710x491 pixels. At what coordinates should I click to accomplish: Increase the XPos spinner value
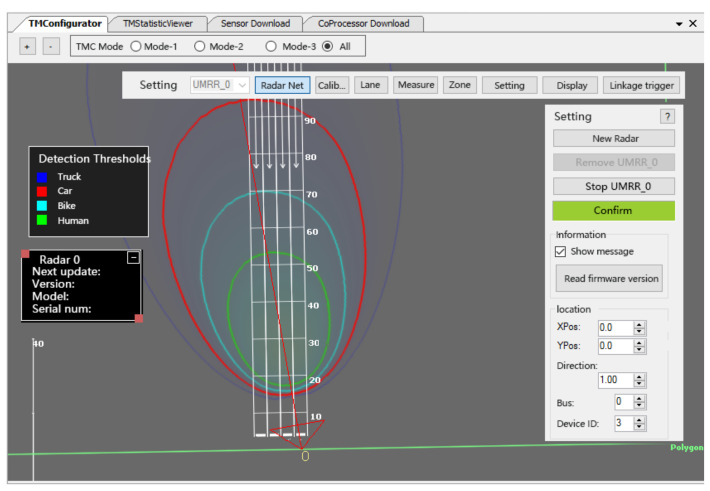[x=640, y=323]
